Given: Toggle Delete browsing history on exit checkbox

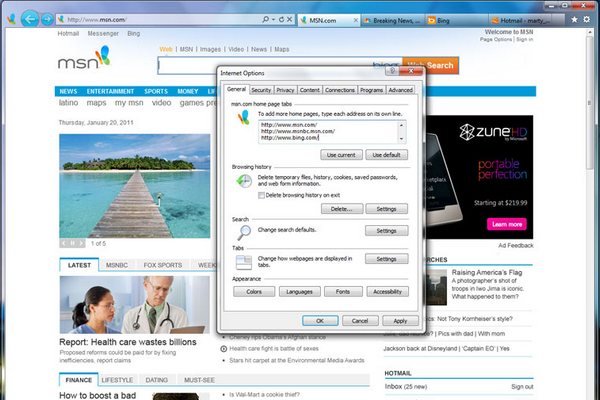Looking at the screenshot, I should (261, 195).
